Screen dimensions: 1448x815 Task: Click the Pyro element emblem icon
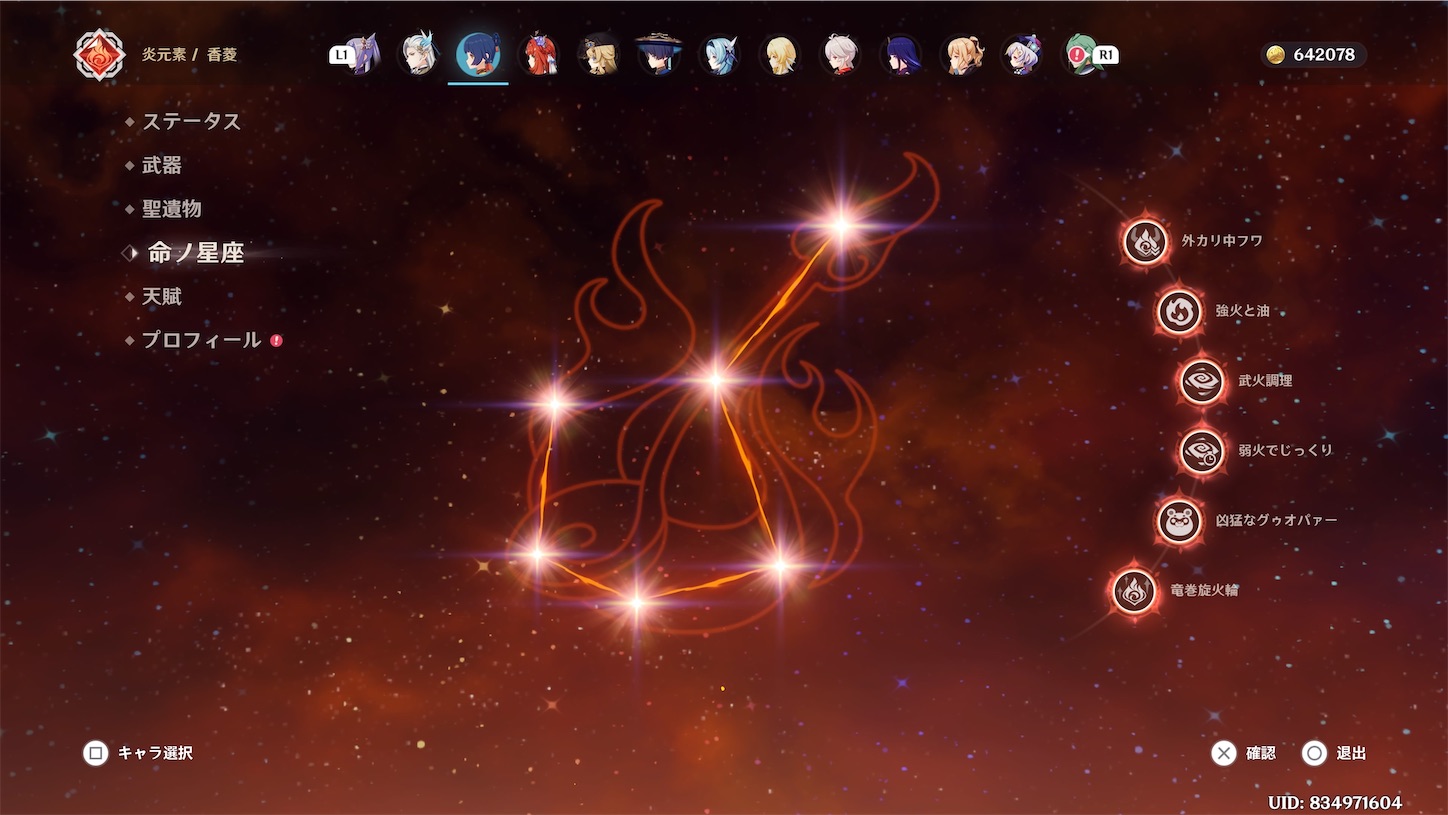click(99, 55)
